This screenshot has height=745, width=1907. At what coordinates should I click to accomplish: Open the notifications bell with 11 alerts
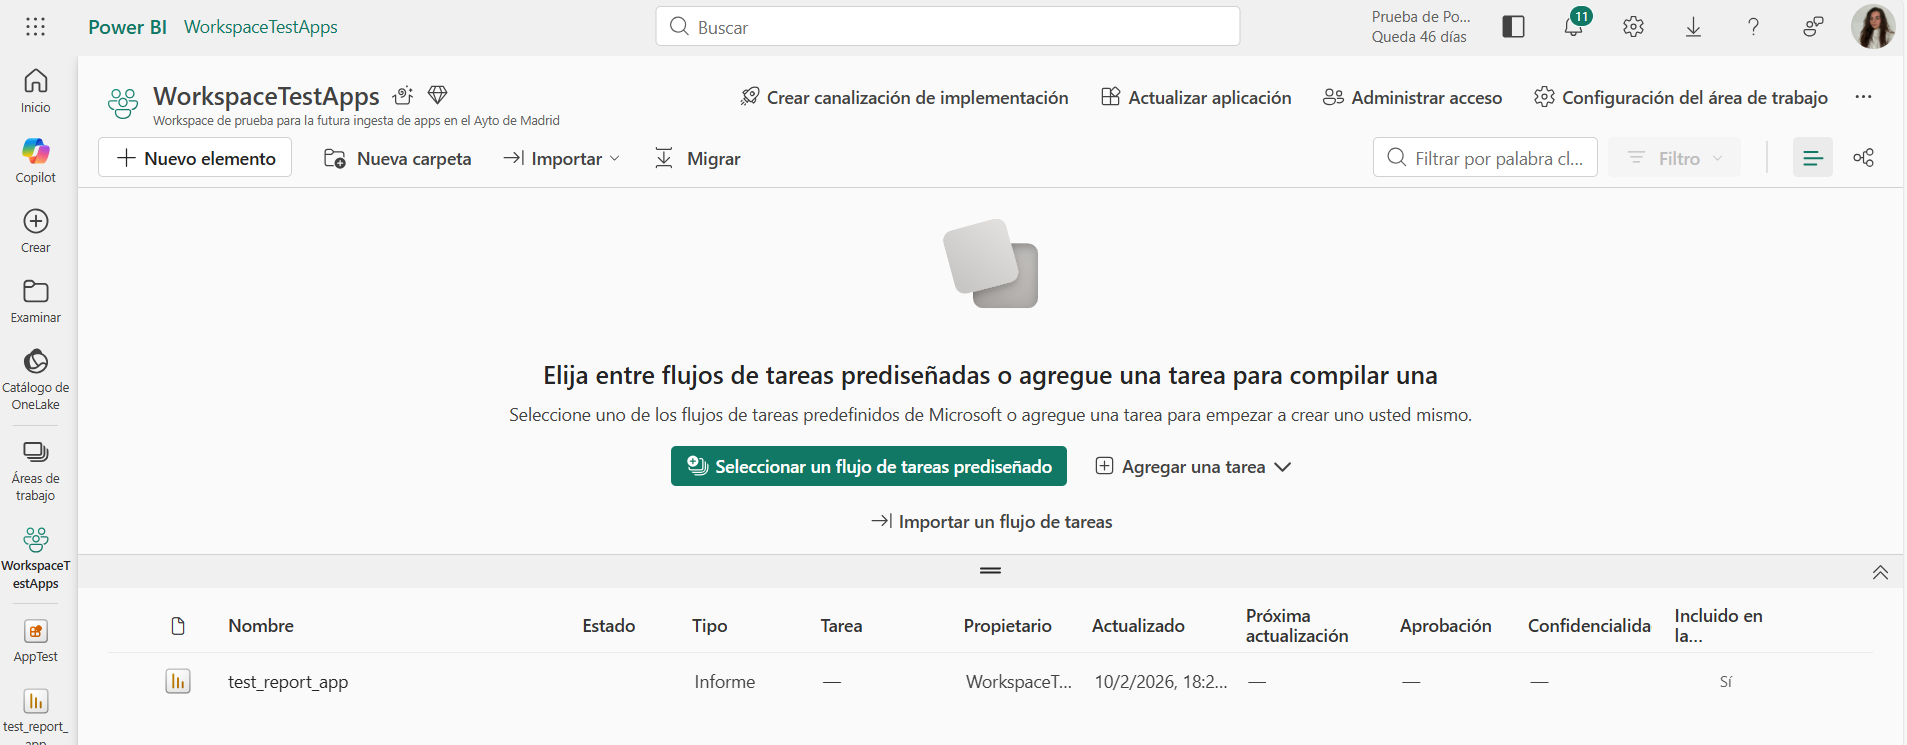(x=1574, y=27)
